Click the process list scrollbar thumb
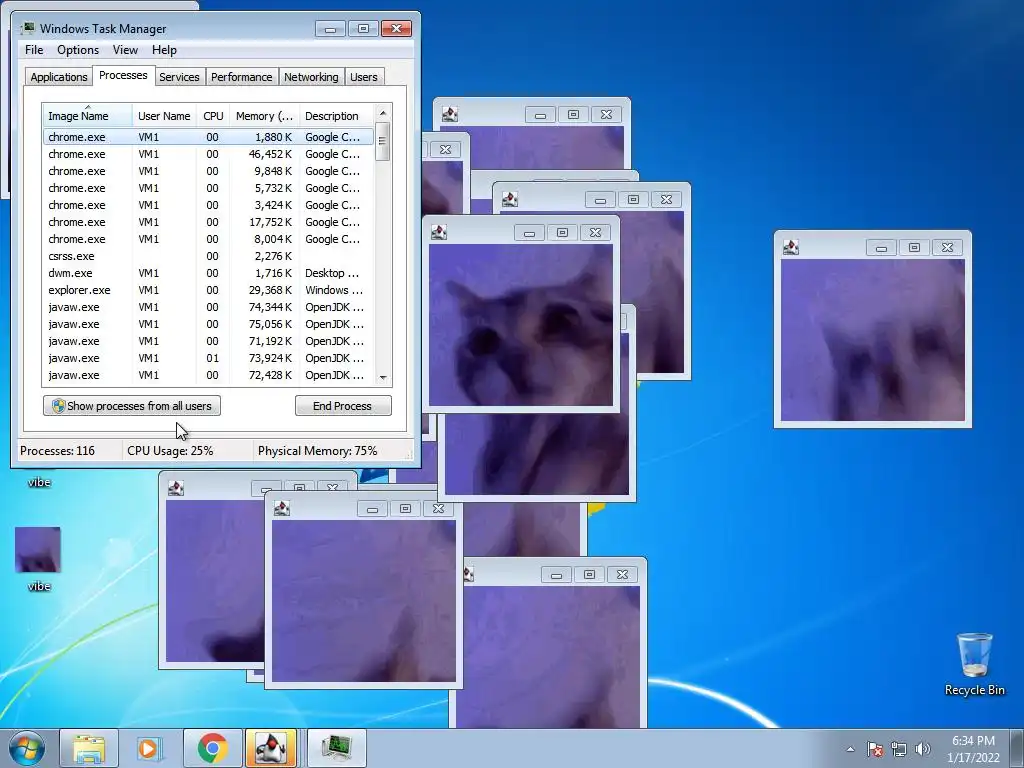This screenshot has width=1024, height=768. (383, 141)
